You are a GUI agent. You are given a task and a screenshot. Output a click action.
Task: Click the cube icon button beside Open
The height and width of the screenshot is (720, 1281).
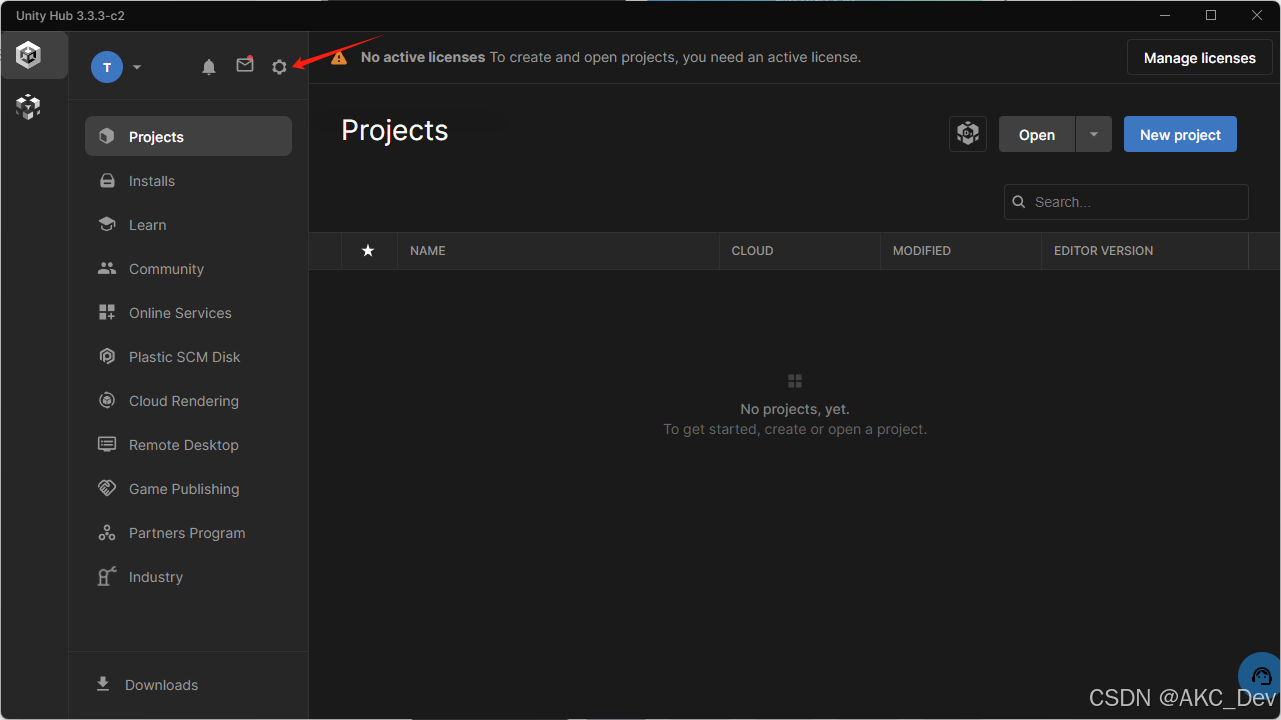click(967, 134)
